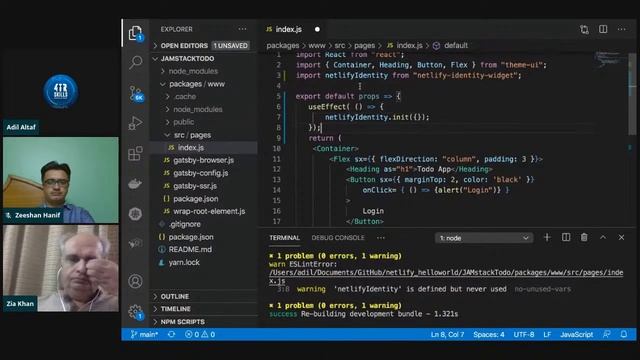Click 'Ln 8, Col 7' cursor position
This screenshot has height=360, width=640.
[x=447, y=334]
